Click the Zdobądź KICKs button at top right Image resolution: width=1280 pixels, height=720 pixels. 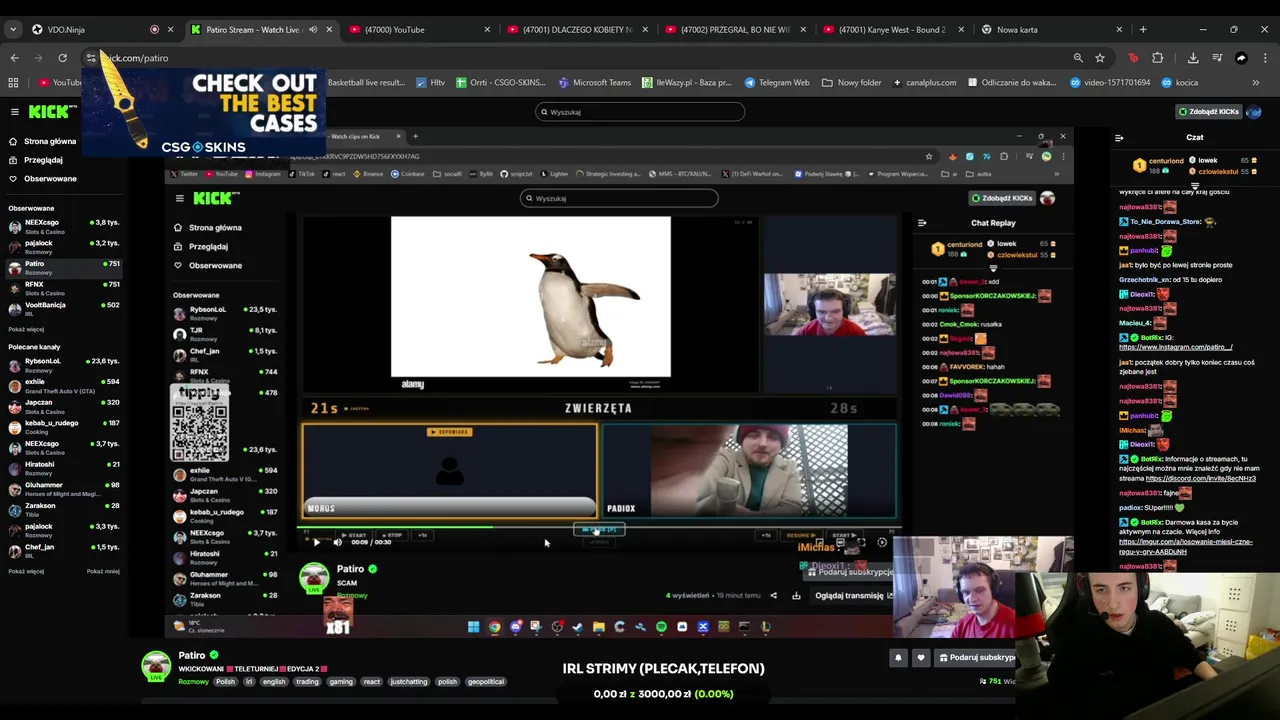(x=1208, y=112)
